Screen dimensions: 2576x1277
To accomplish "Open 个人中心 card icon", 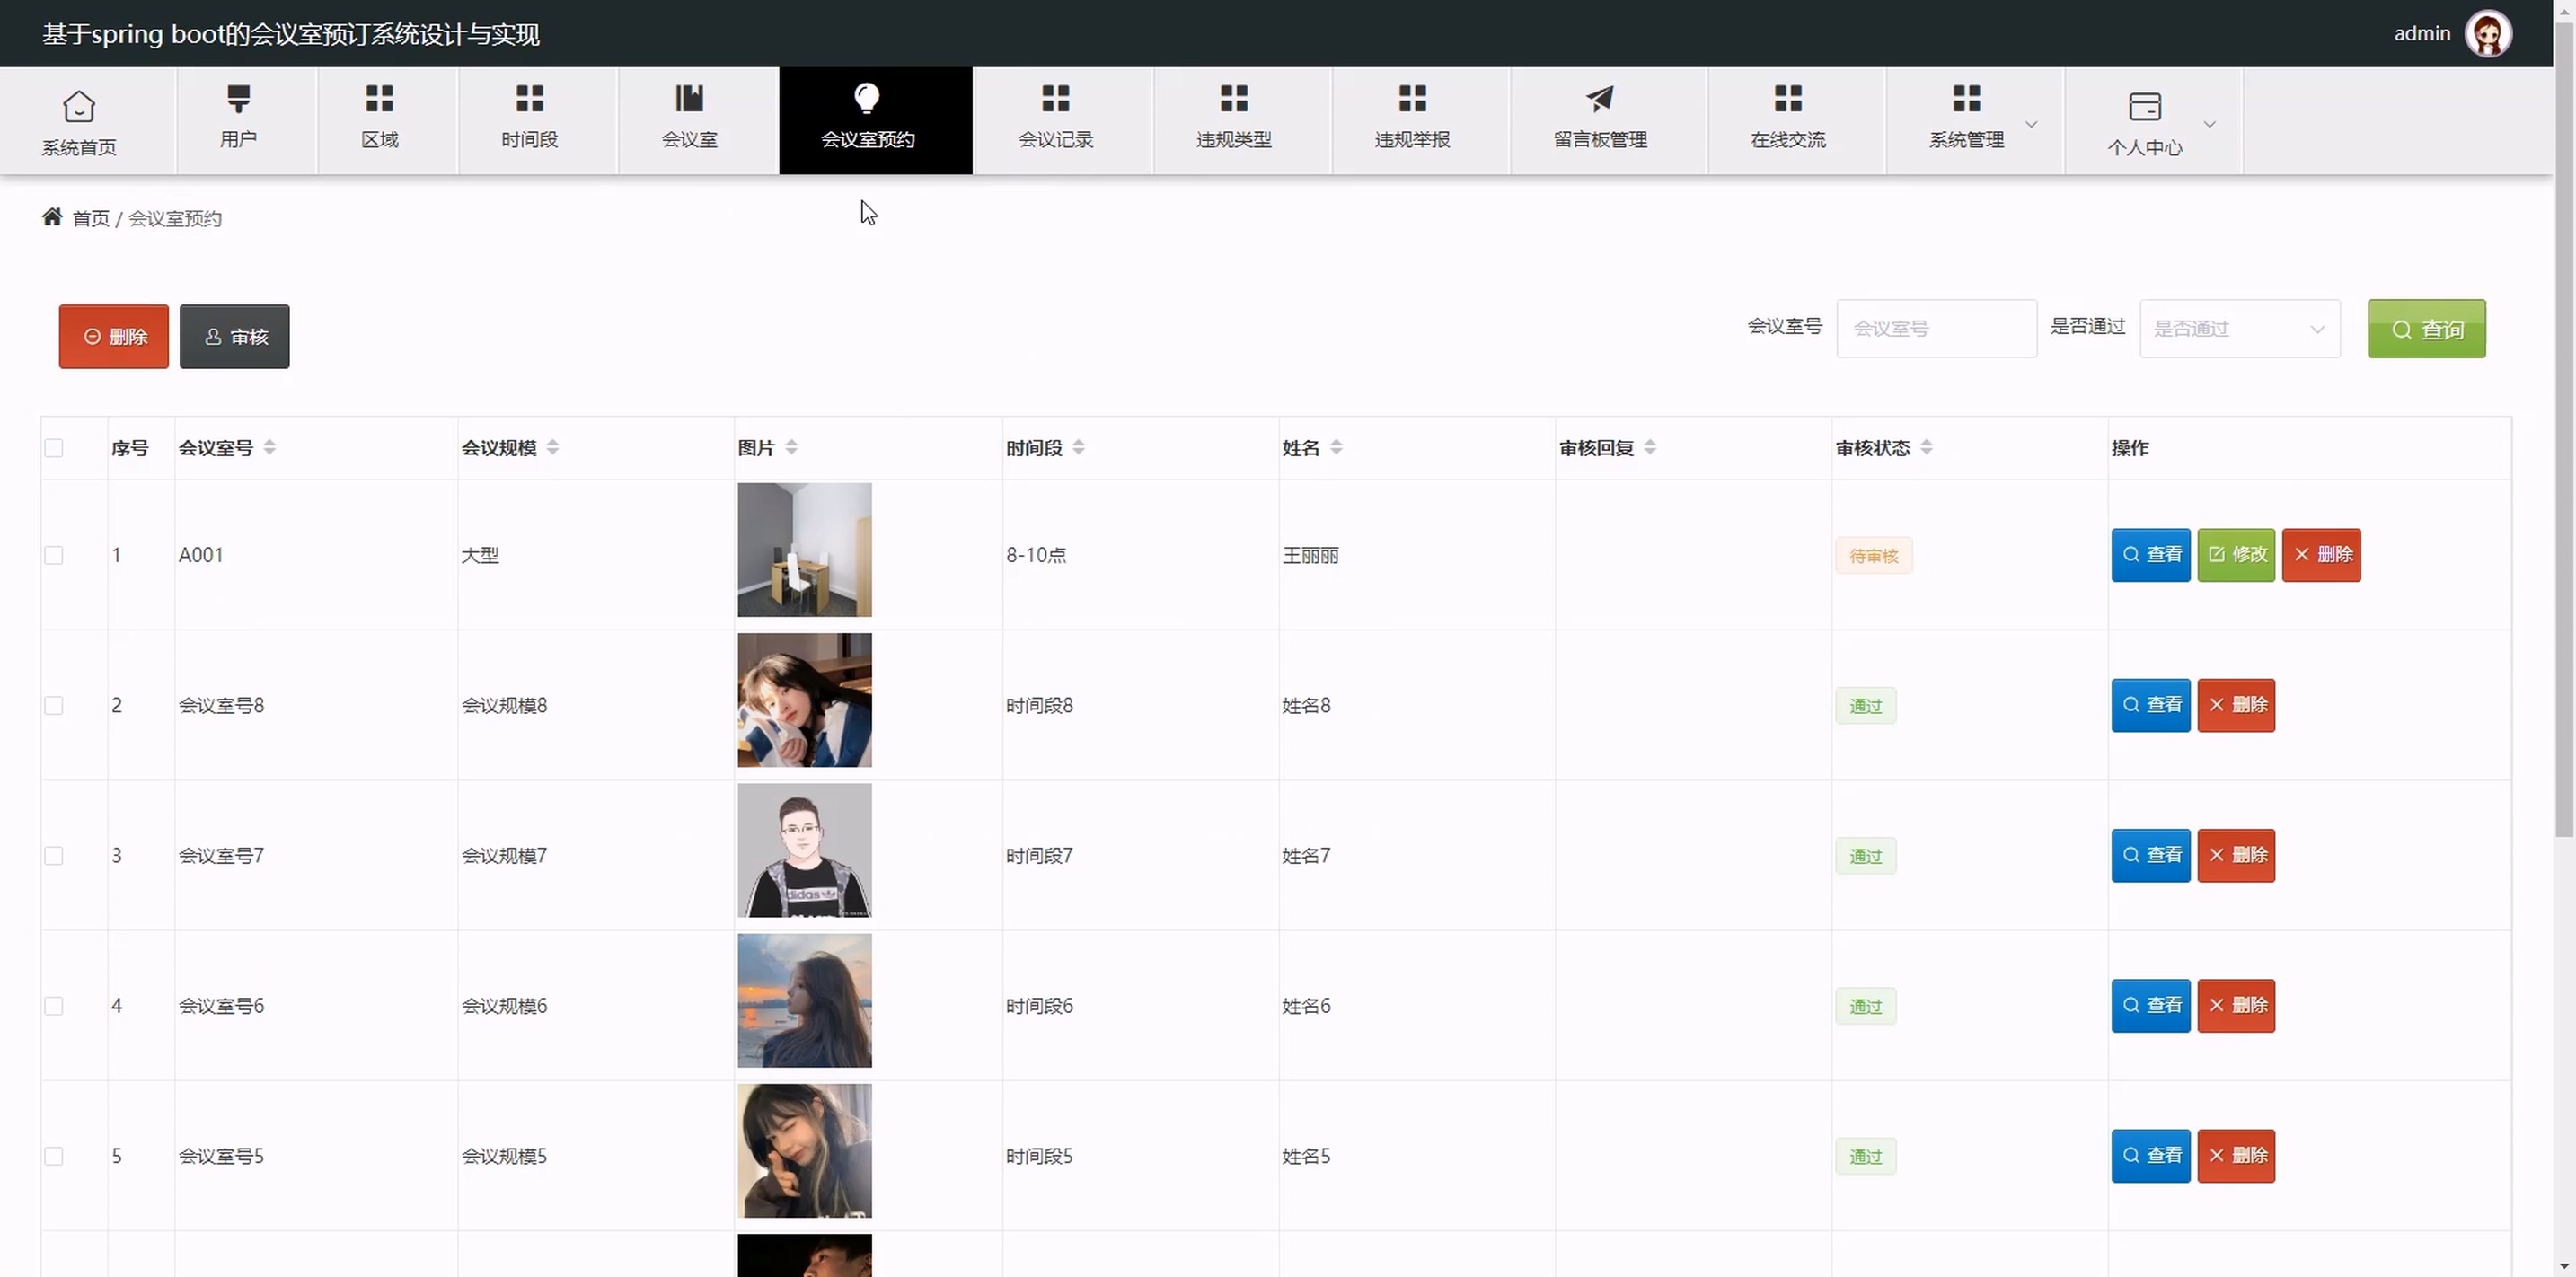I will coord(2144,106).
